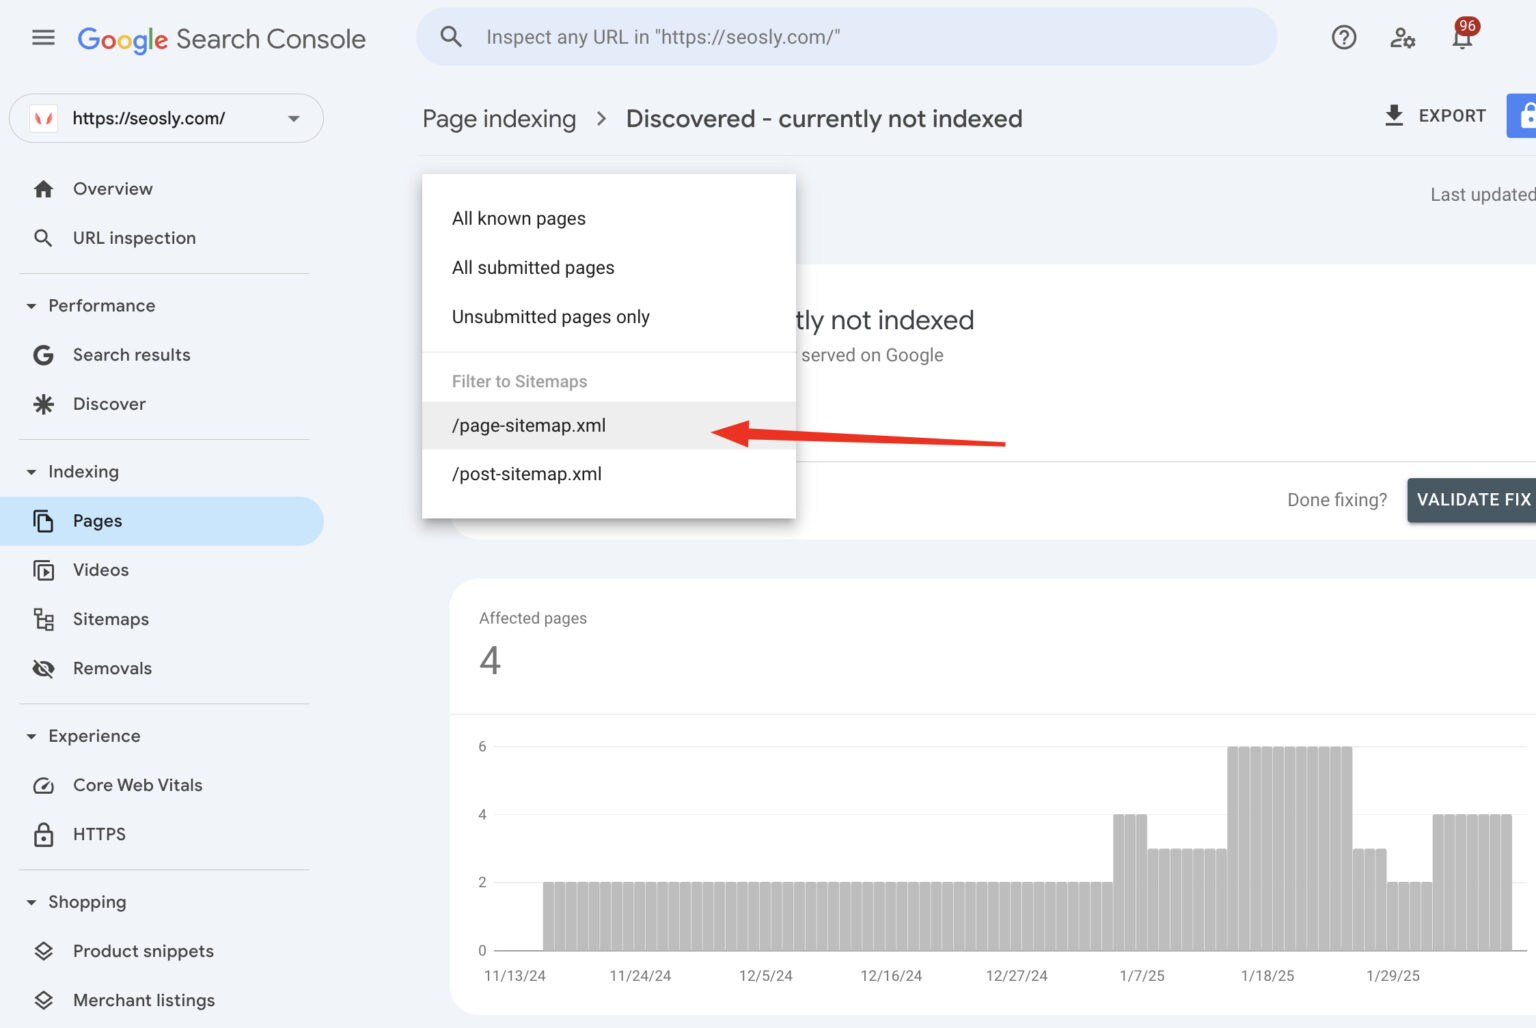Select the Pages icon in sidebar
This screenshot has width=1536, height=1028.
click(44, 521)
